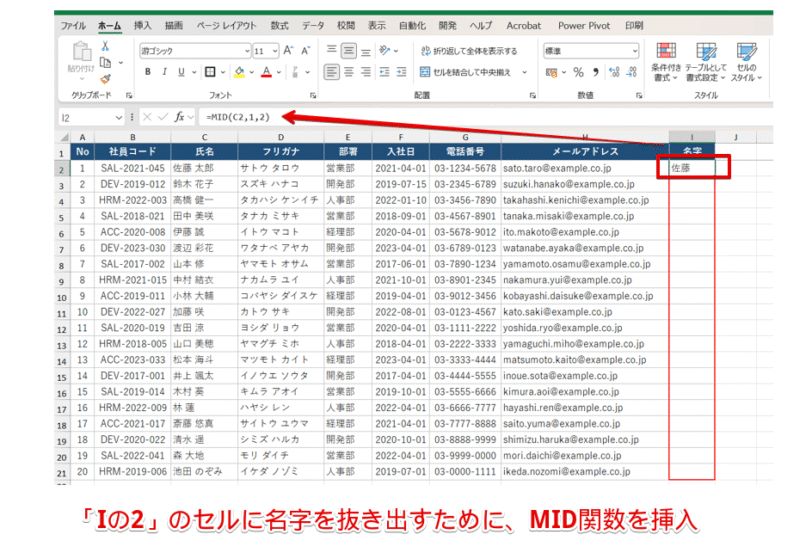812x559 pixels.
Task: Open the number (数値) group dialog launcher
Action: pos(639,95)
